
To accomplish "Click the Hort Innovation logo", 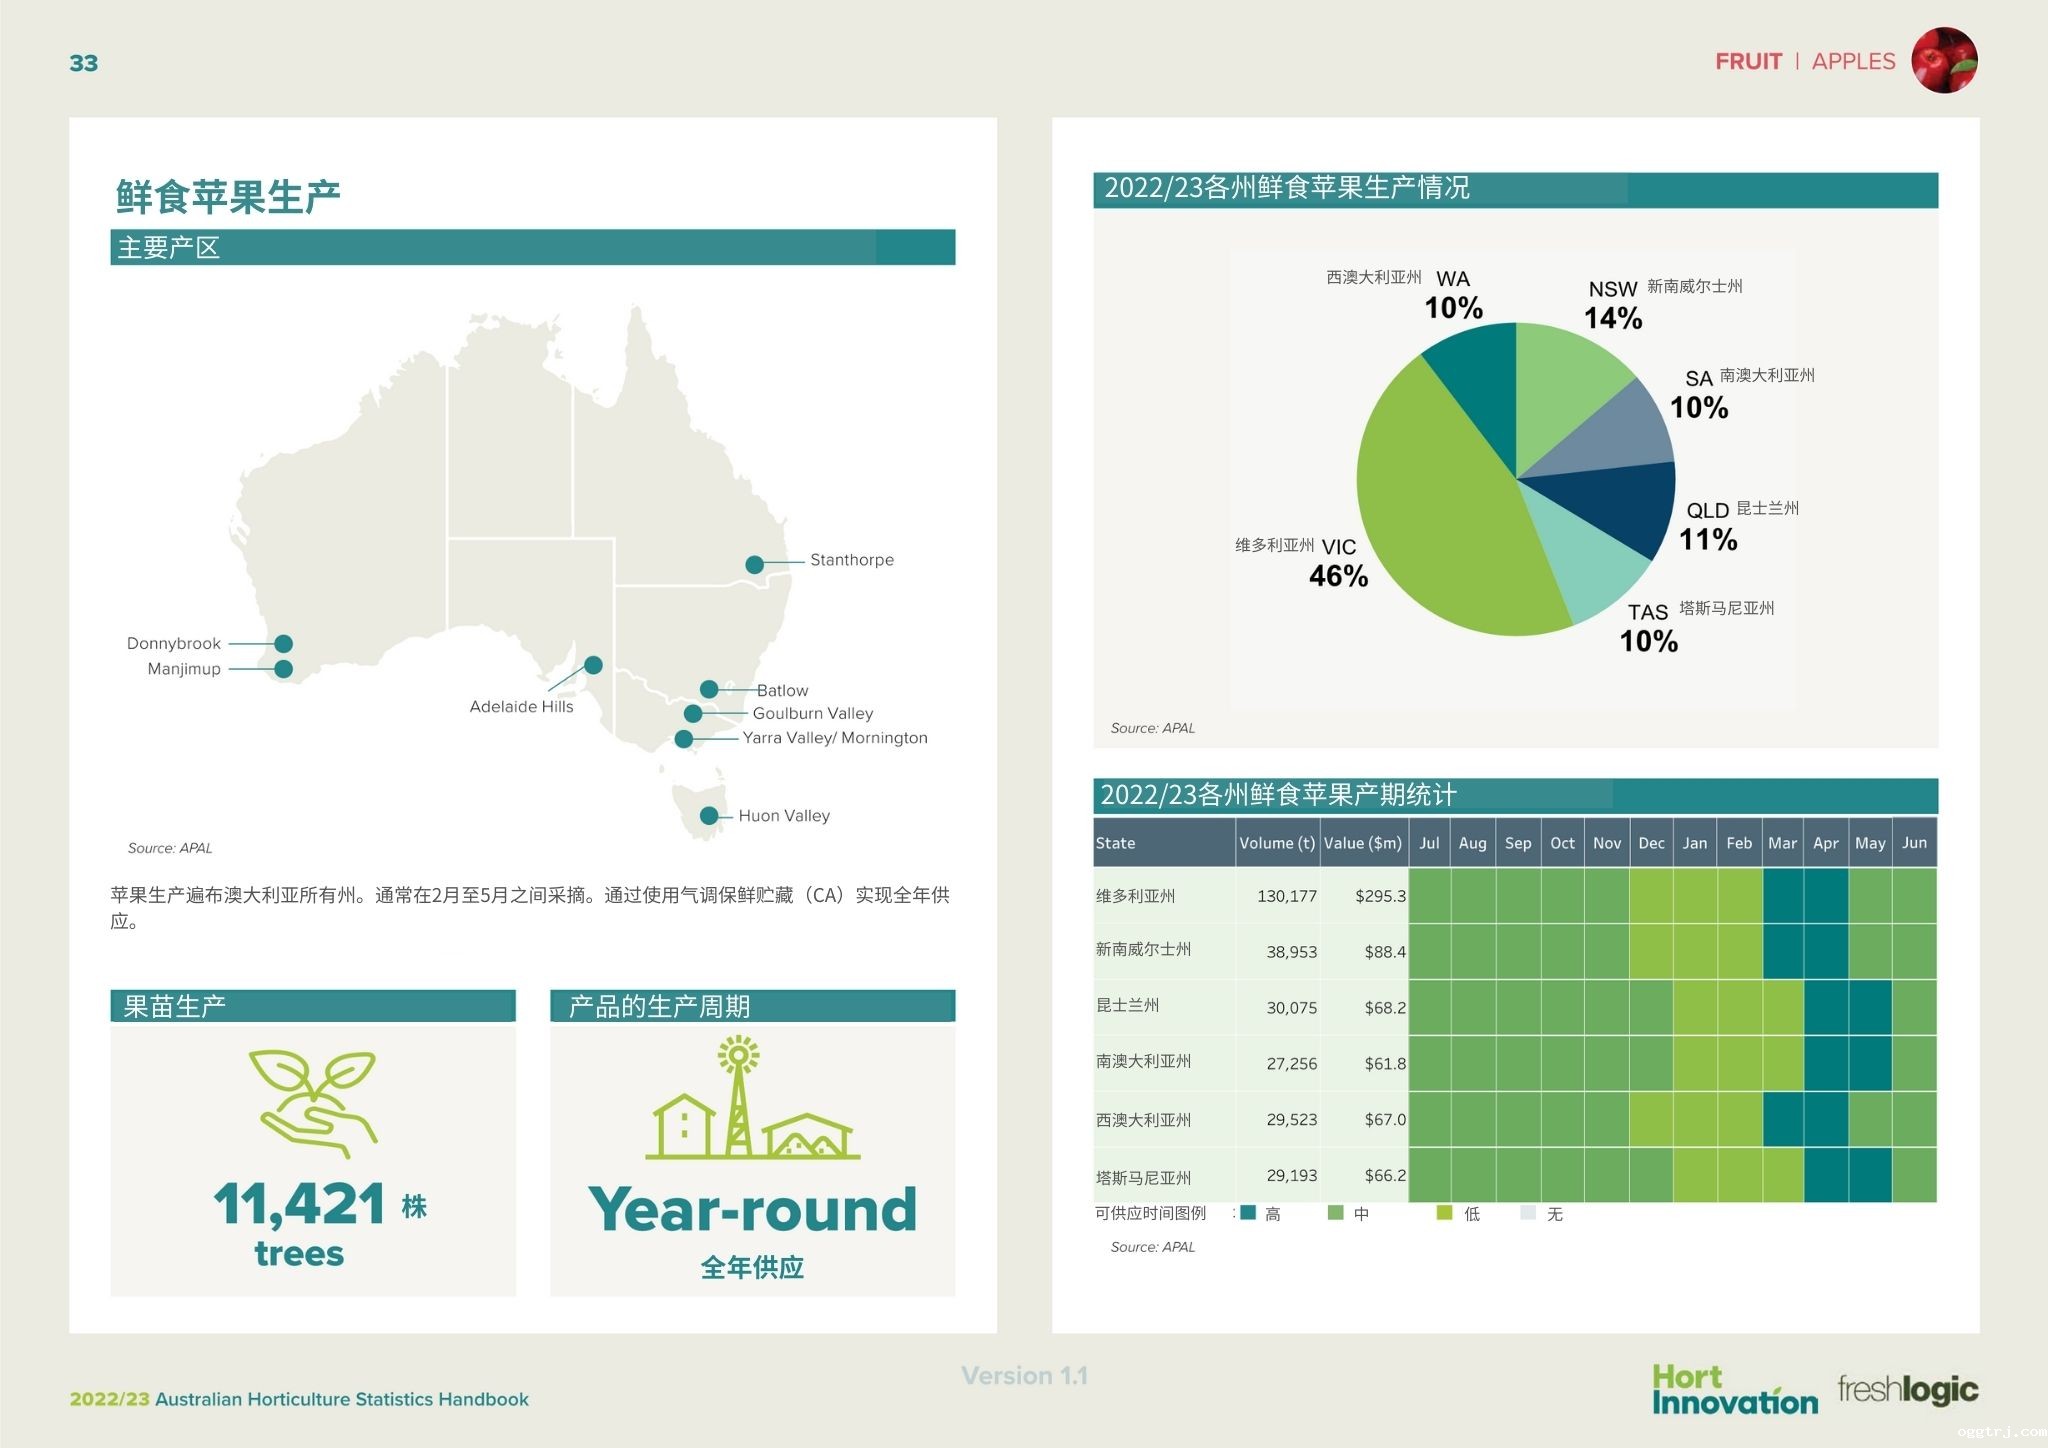I will 1733,1390.
